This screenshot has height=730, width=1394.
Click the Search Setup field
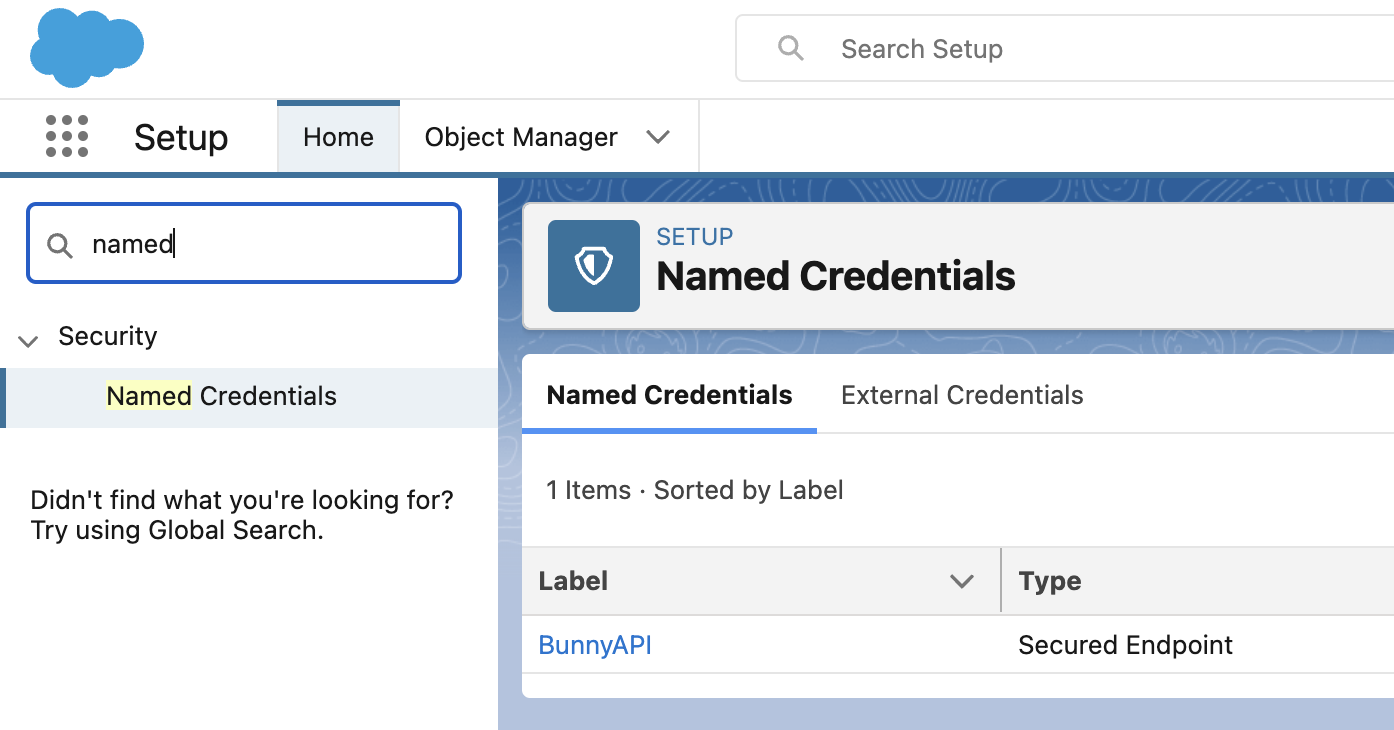(1065, 48)
